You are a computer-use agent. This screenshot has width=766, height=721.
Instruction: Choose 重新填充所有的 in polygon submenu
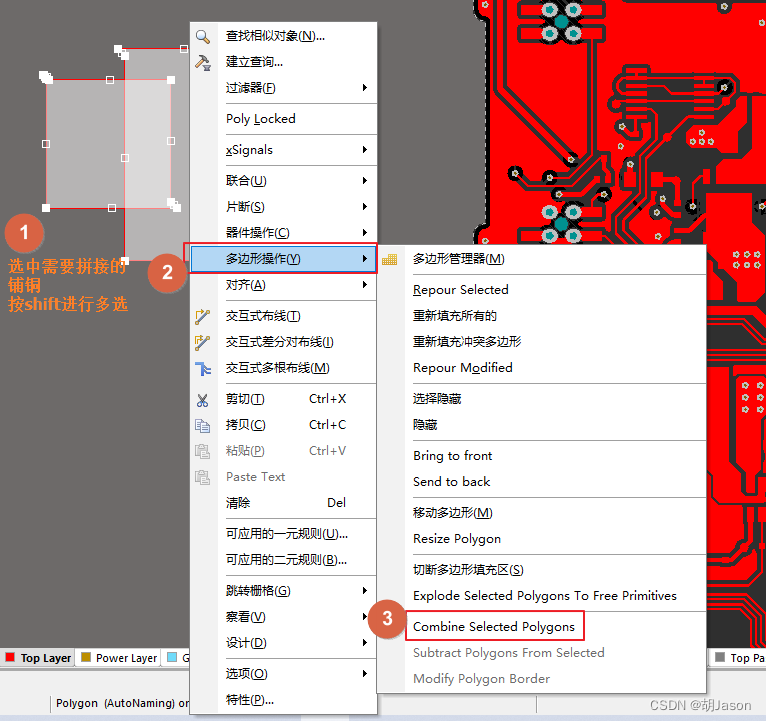pos(542,316)
